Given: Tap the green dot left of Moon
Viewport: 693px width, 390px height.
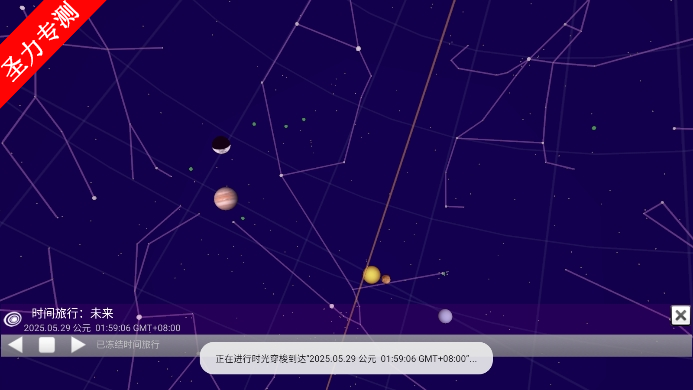Looking at the screenshot, I should point(191,169).
